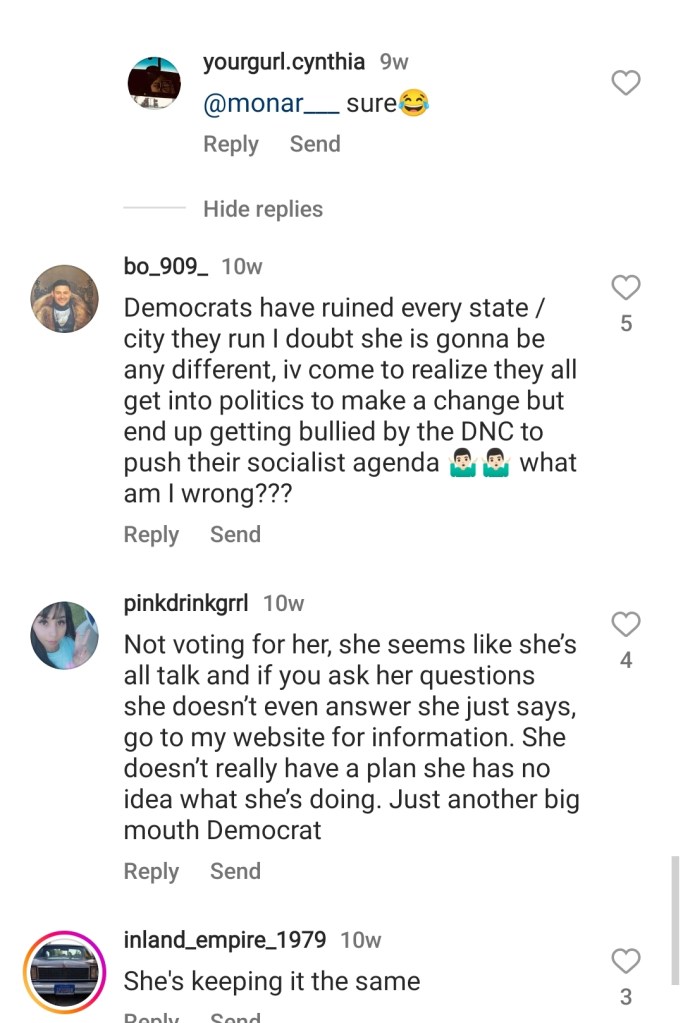683x1023 pixels.
Task: Open yourgurl.cynthia's profile picture
Action: pos(154,83)
